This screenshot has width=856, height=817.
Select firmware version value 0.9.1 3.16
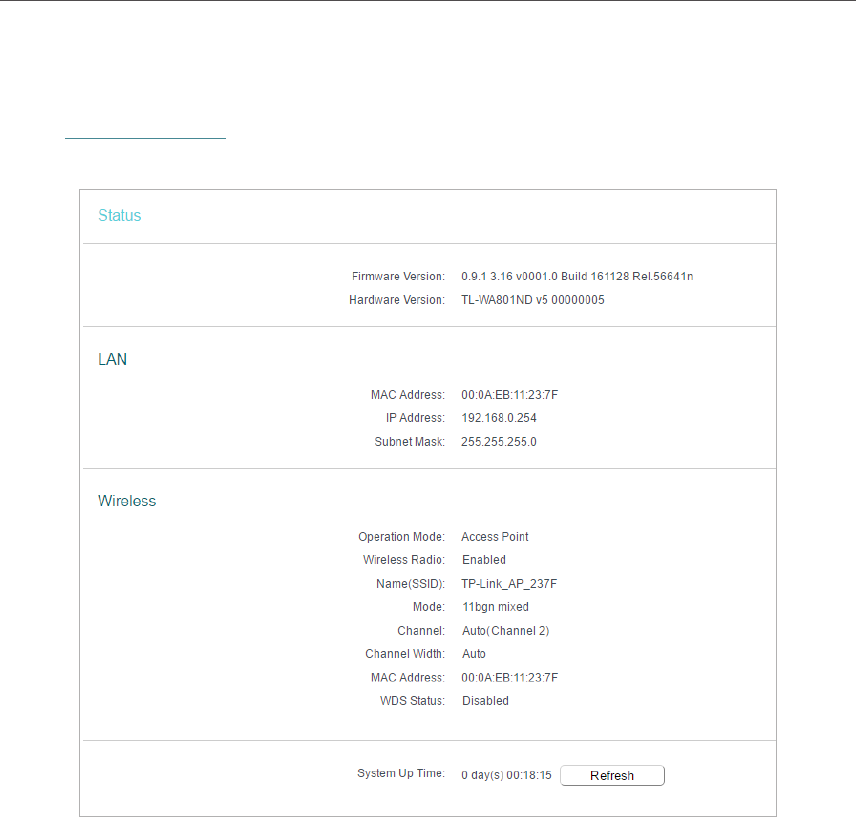(577, 276)
